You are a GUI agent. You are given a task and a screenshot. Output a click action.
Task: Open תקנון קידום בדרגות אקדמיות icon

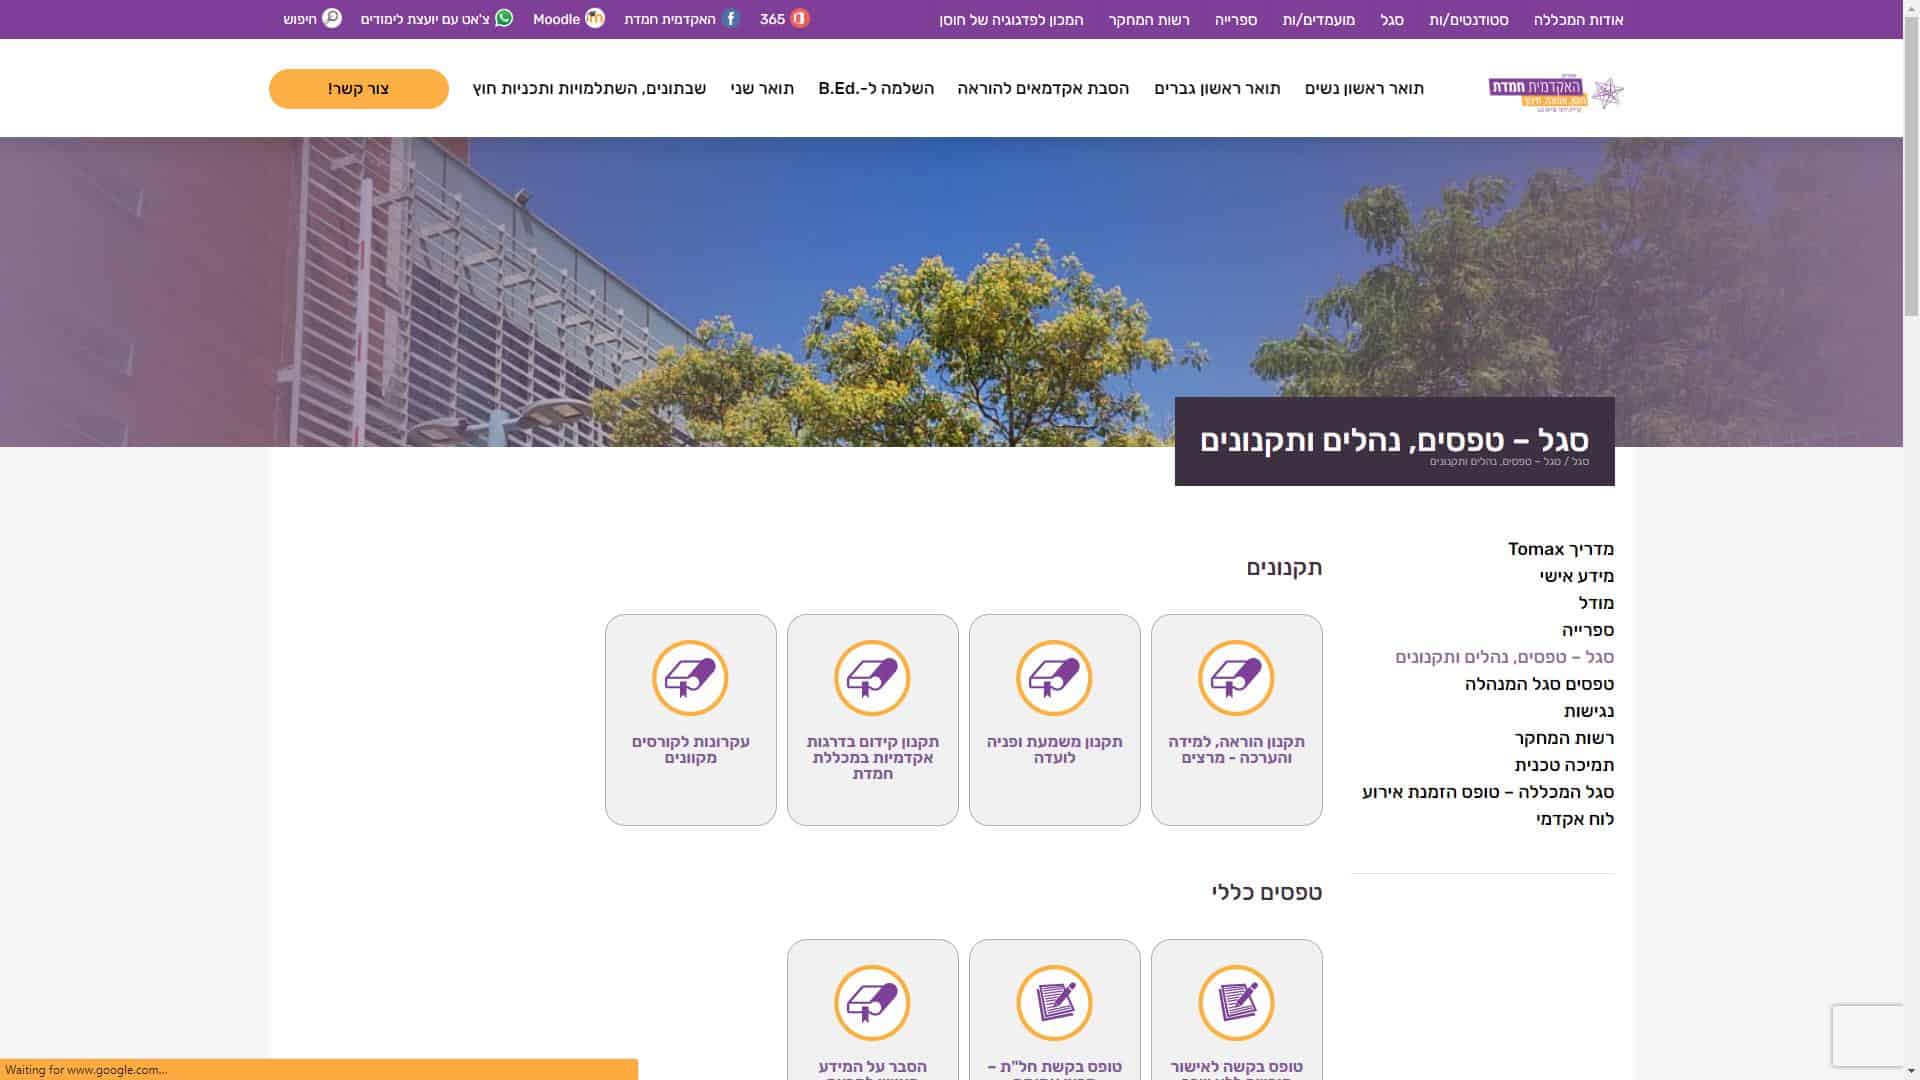click(x=872, y=678)
